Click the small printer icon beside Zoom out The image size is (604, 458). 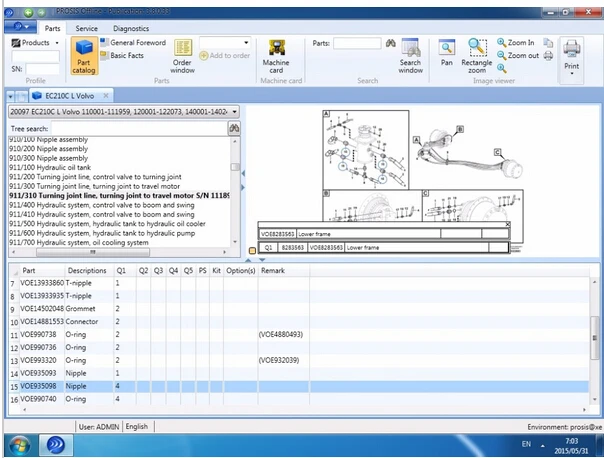click(548, 56)
